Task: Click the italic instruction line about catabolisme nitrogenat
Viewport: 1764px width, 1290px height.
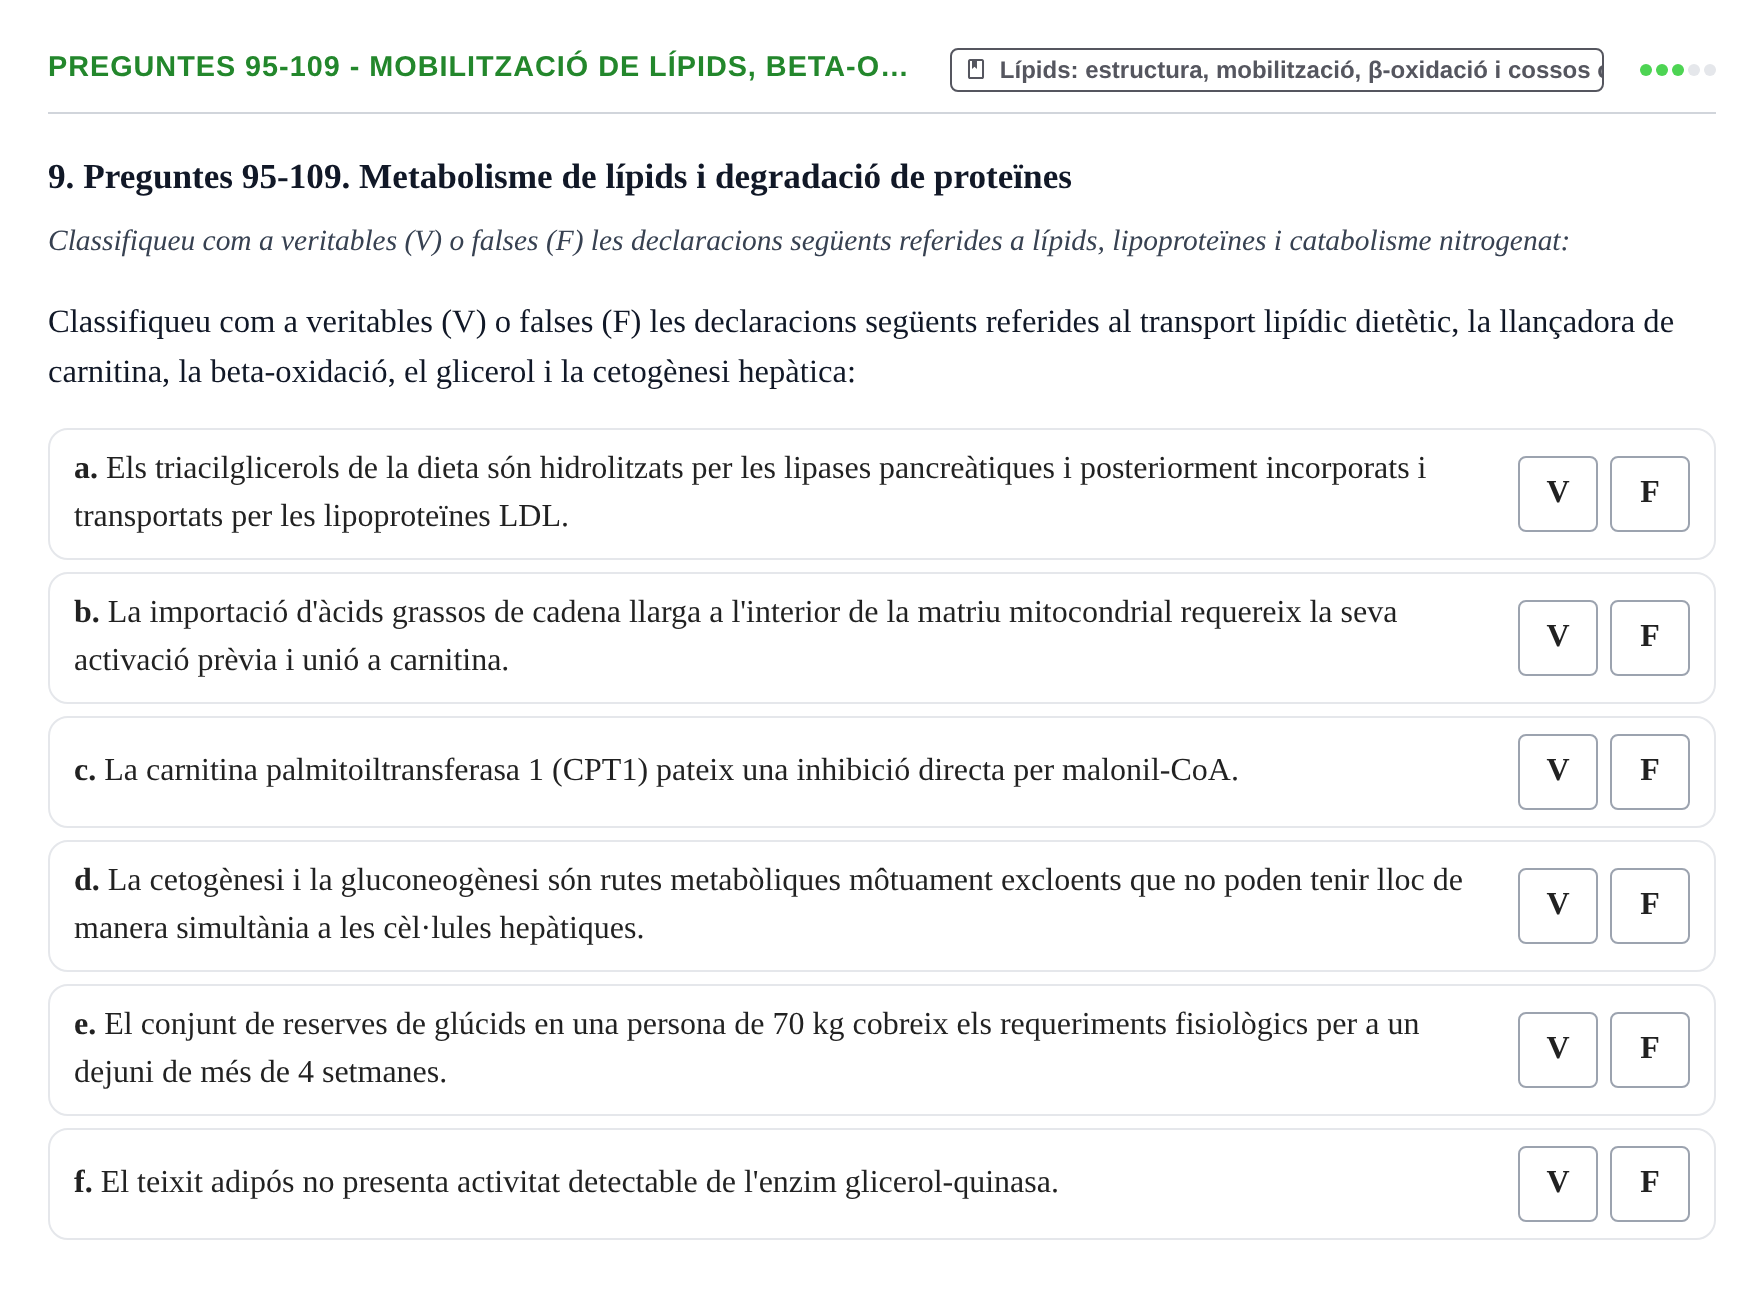Action: click(808, 241)
